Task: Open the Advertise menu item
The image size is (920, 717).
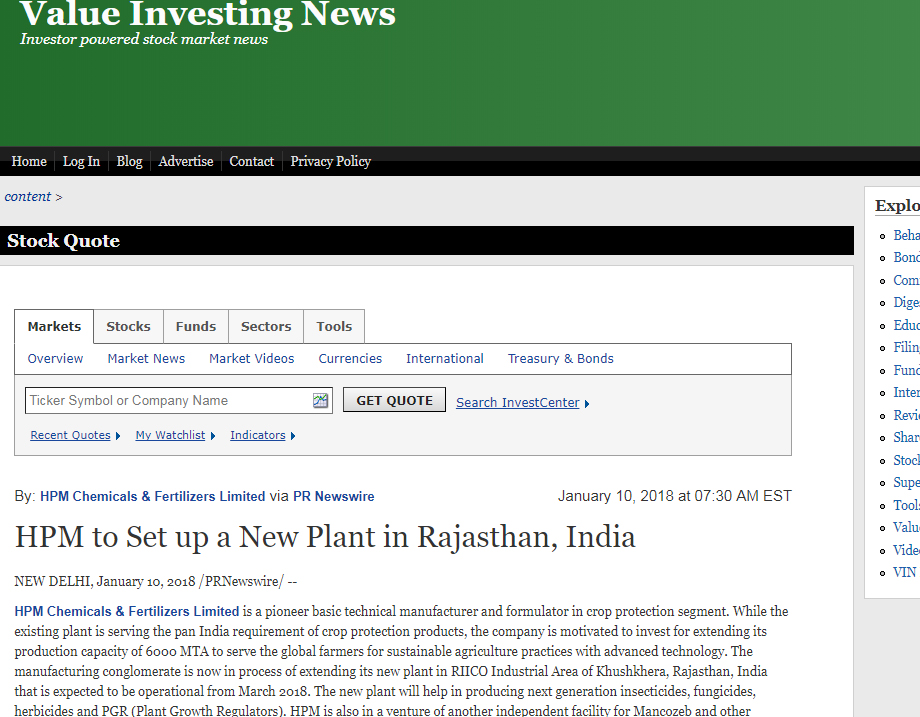Action: pos(185,161)
